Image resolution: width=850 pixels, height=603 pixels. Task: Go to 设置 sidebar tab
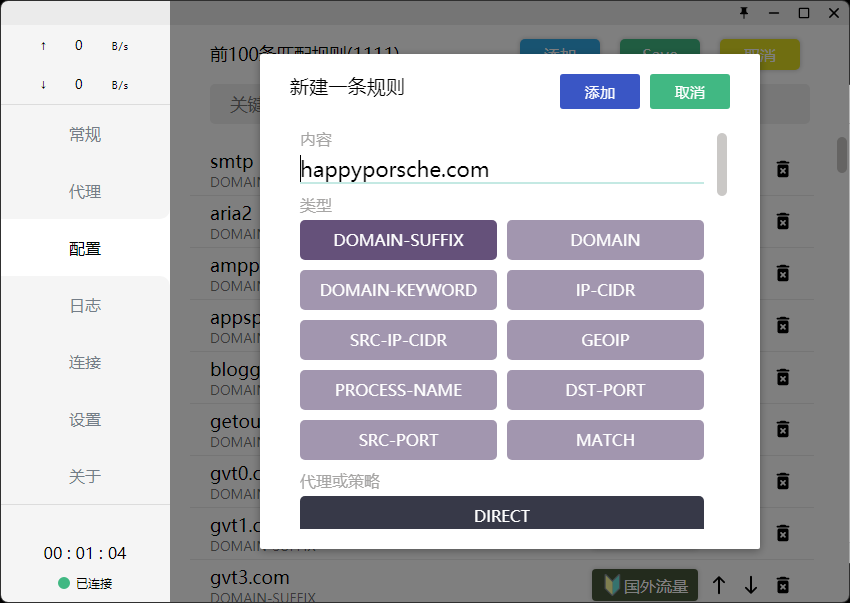click(85, 420)
